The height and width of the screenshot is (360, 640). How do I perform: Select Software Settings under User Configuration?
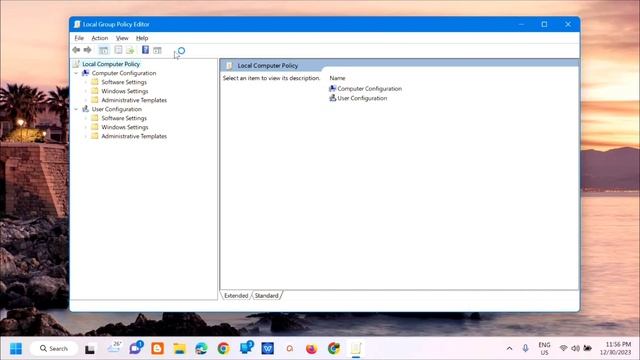click(124, 118)
